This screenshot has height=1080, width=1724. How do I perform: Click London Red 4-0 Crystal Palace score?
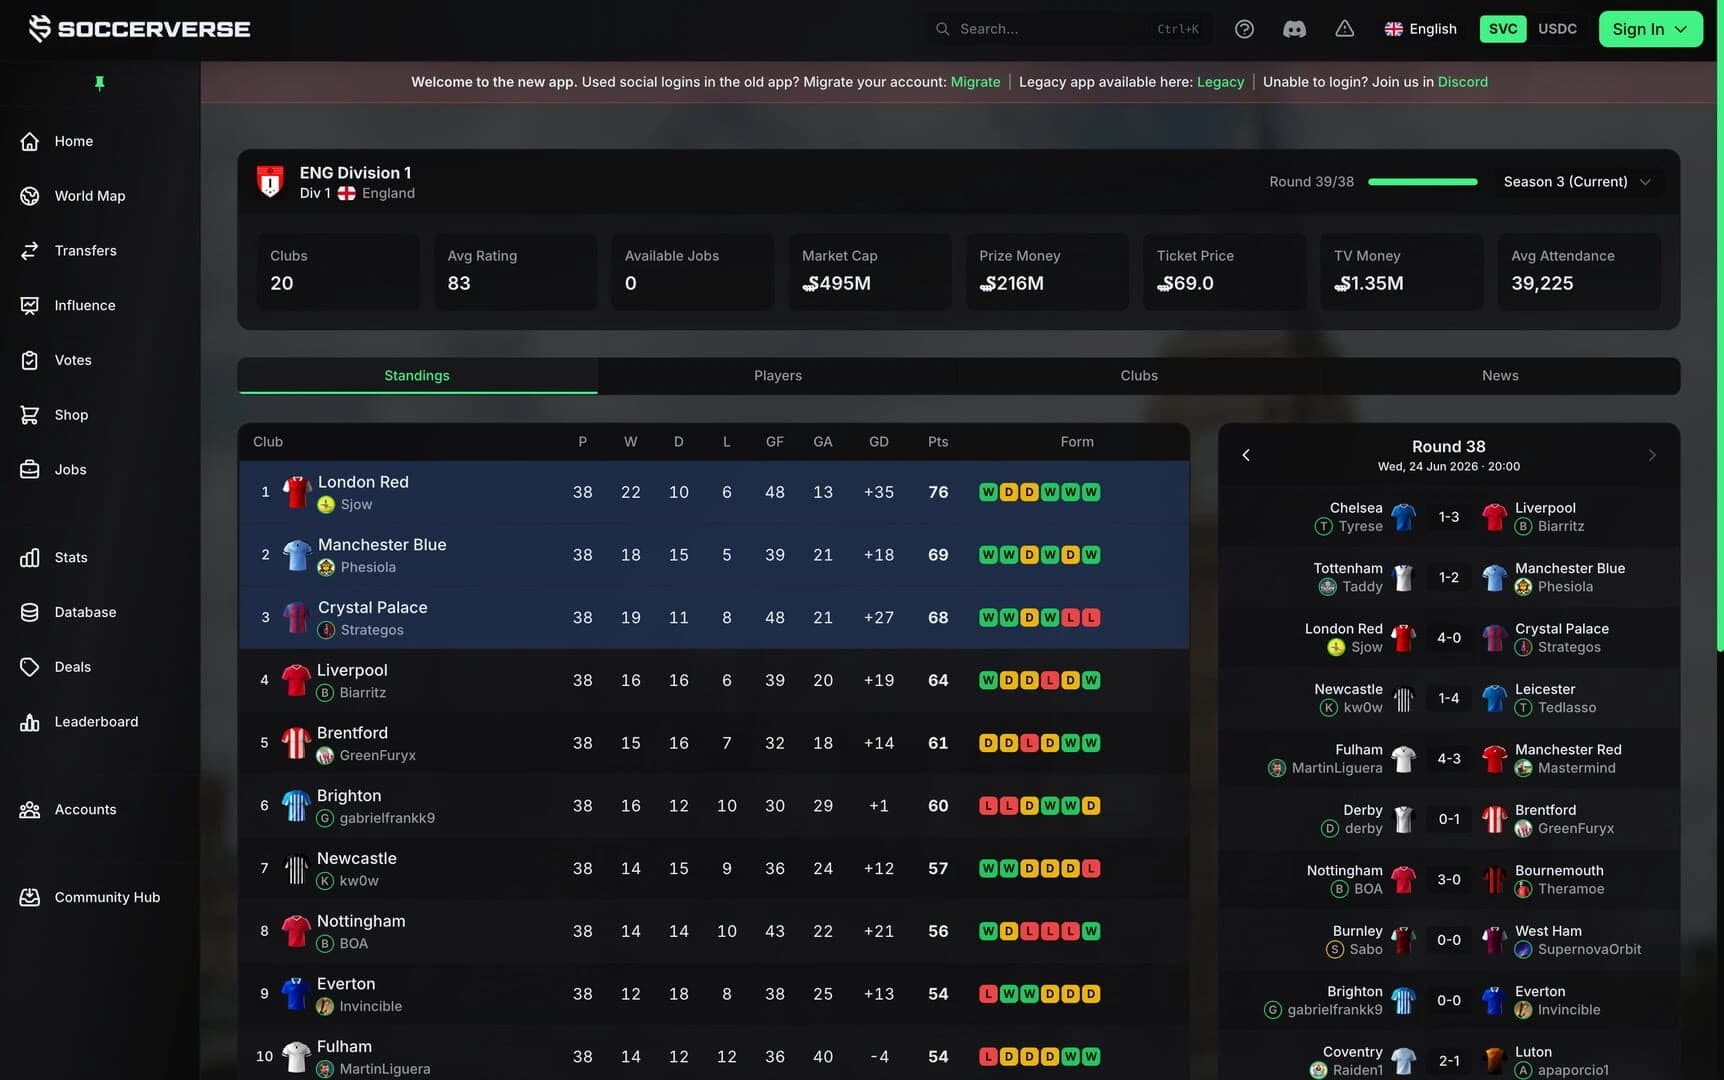1448,638
